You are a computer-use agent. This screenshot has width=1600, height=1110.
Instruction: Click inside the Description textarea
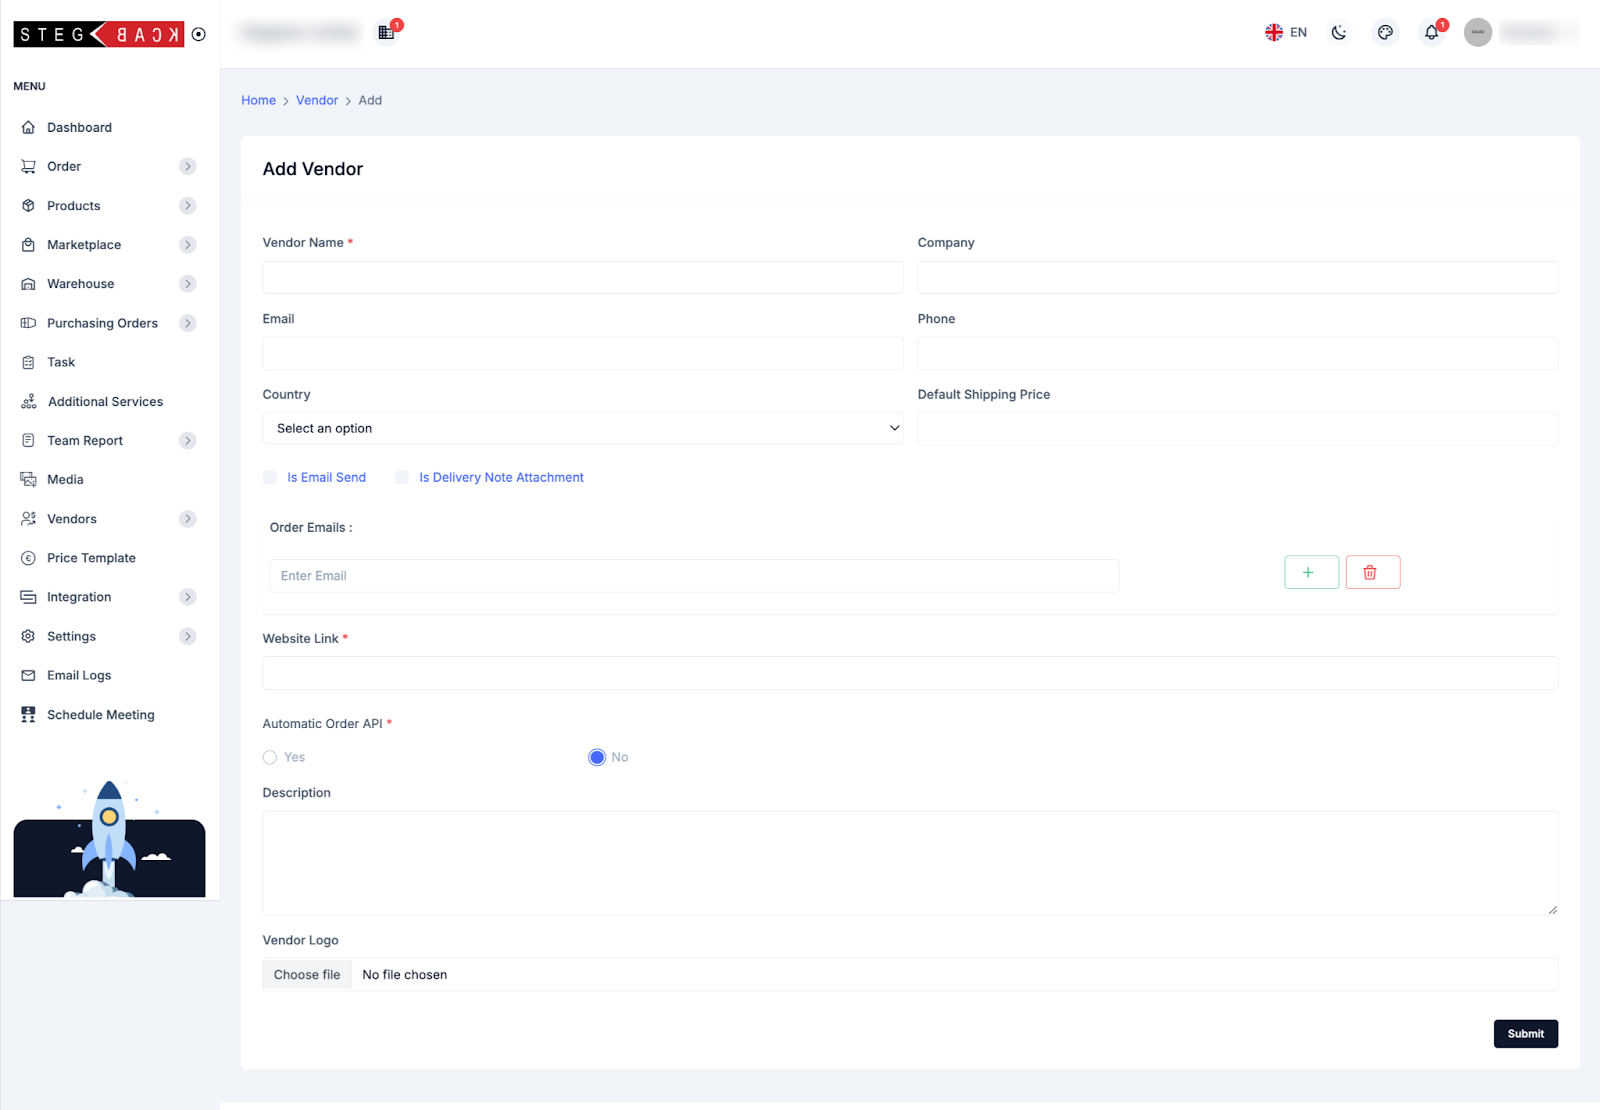[910, 863]
